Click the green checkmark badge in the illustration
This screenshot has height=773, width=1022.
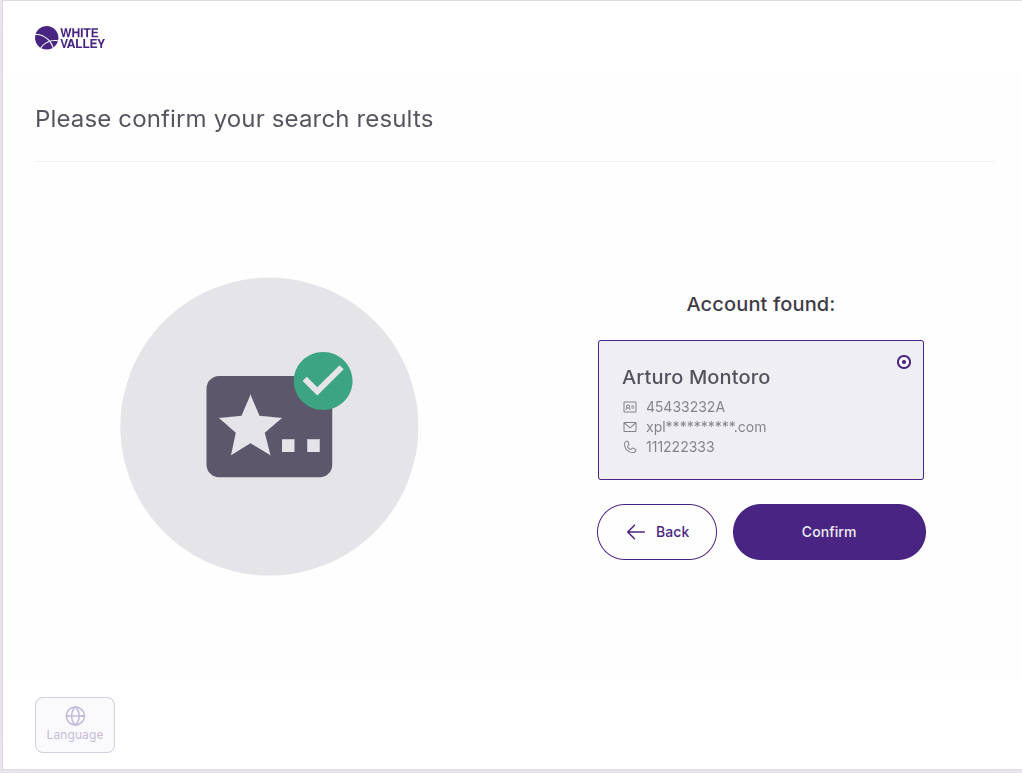pos(323,381)
